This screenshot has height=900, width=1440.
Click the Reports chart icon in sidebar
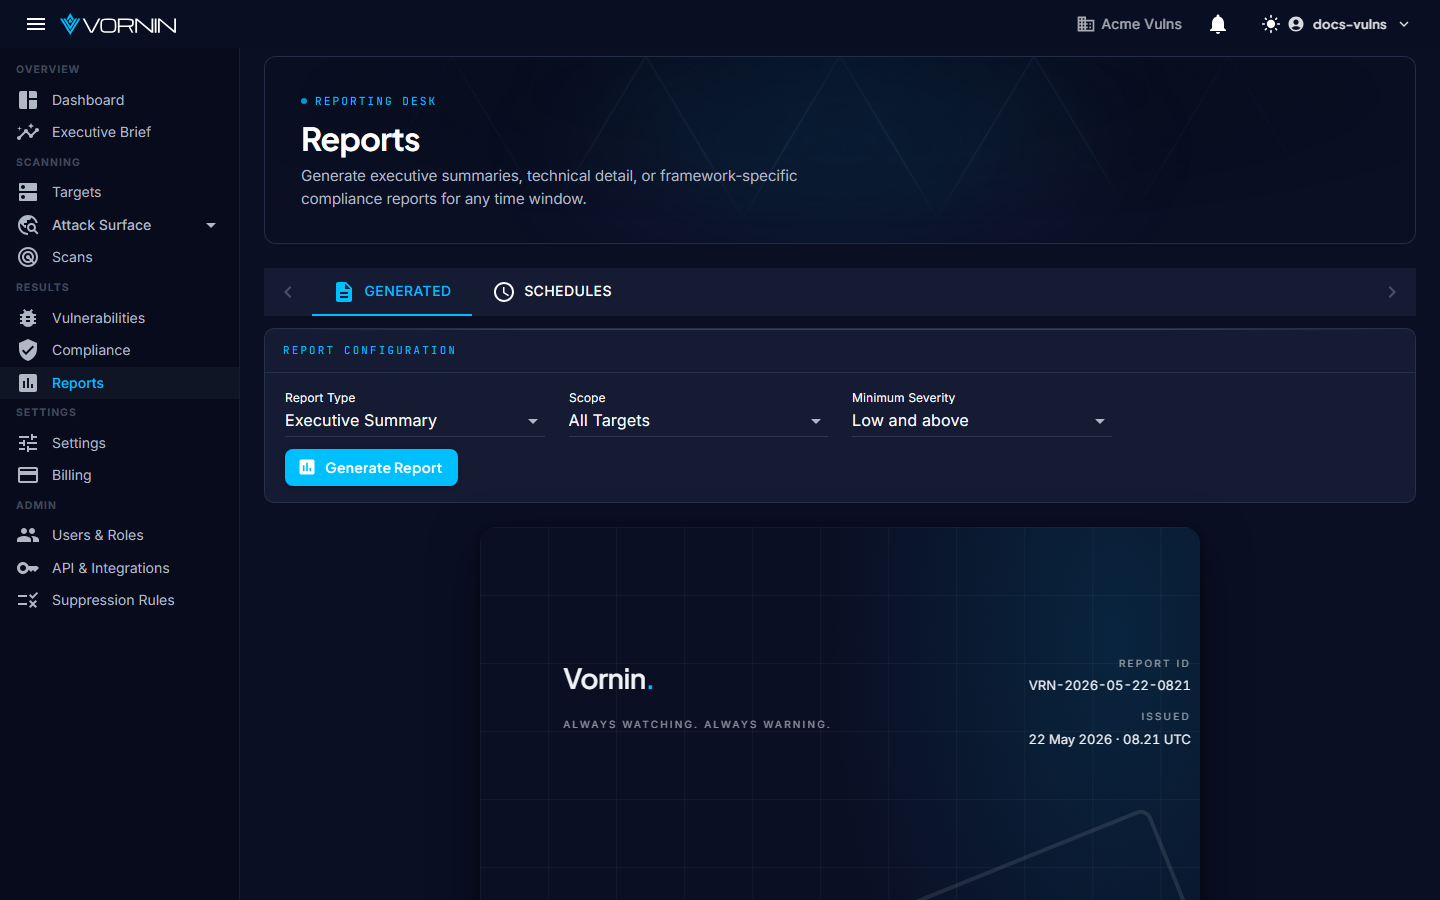point(28,383)
